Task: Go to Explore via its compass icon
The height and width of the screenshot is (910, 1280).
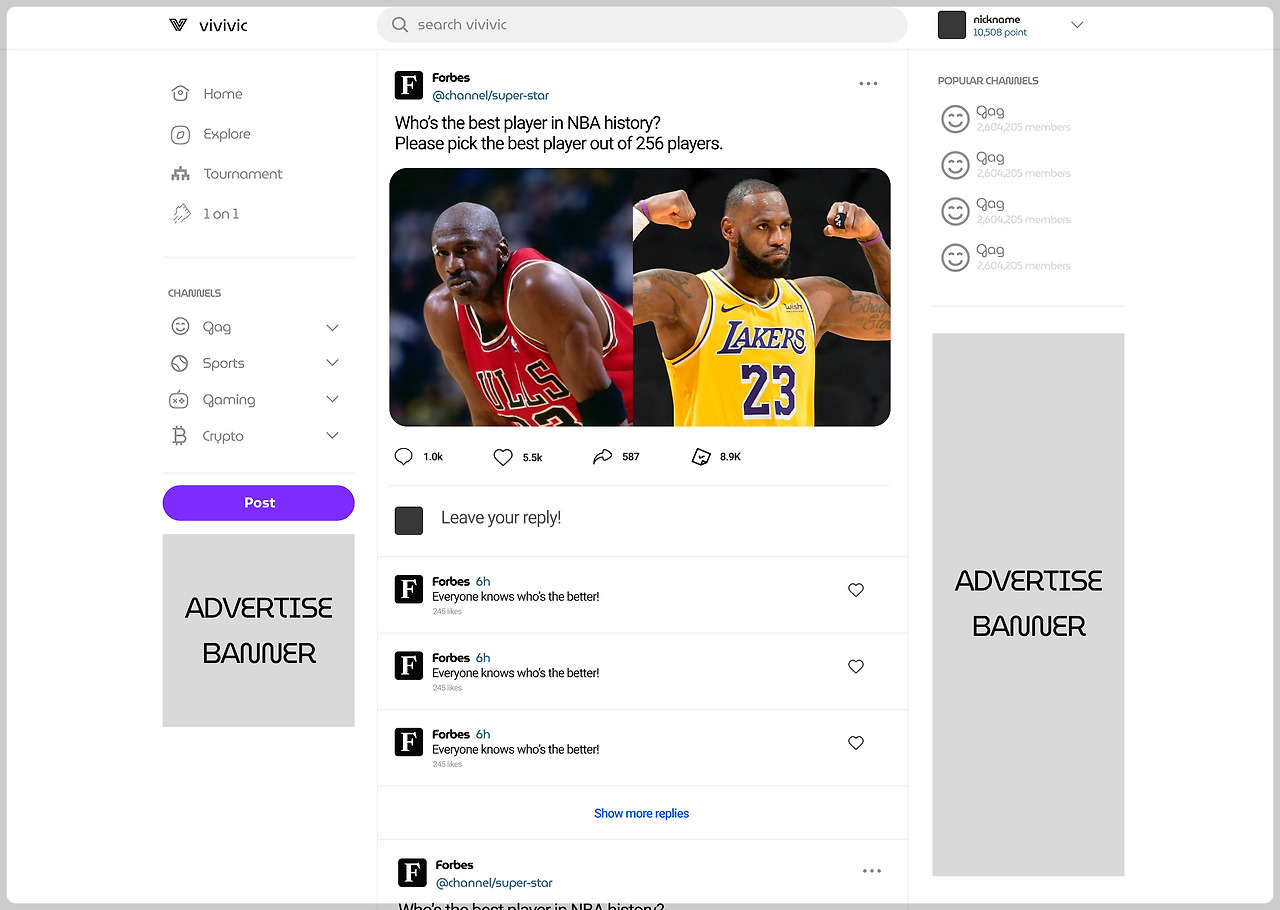Action: (x=180, y=134)
